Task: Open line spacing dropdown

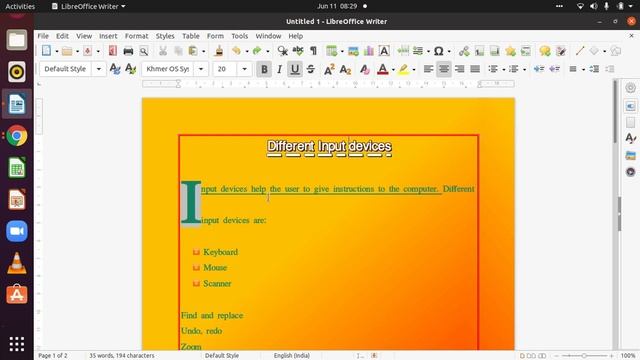Action: pos(583,69)
